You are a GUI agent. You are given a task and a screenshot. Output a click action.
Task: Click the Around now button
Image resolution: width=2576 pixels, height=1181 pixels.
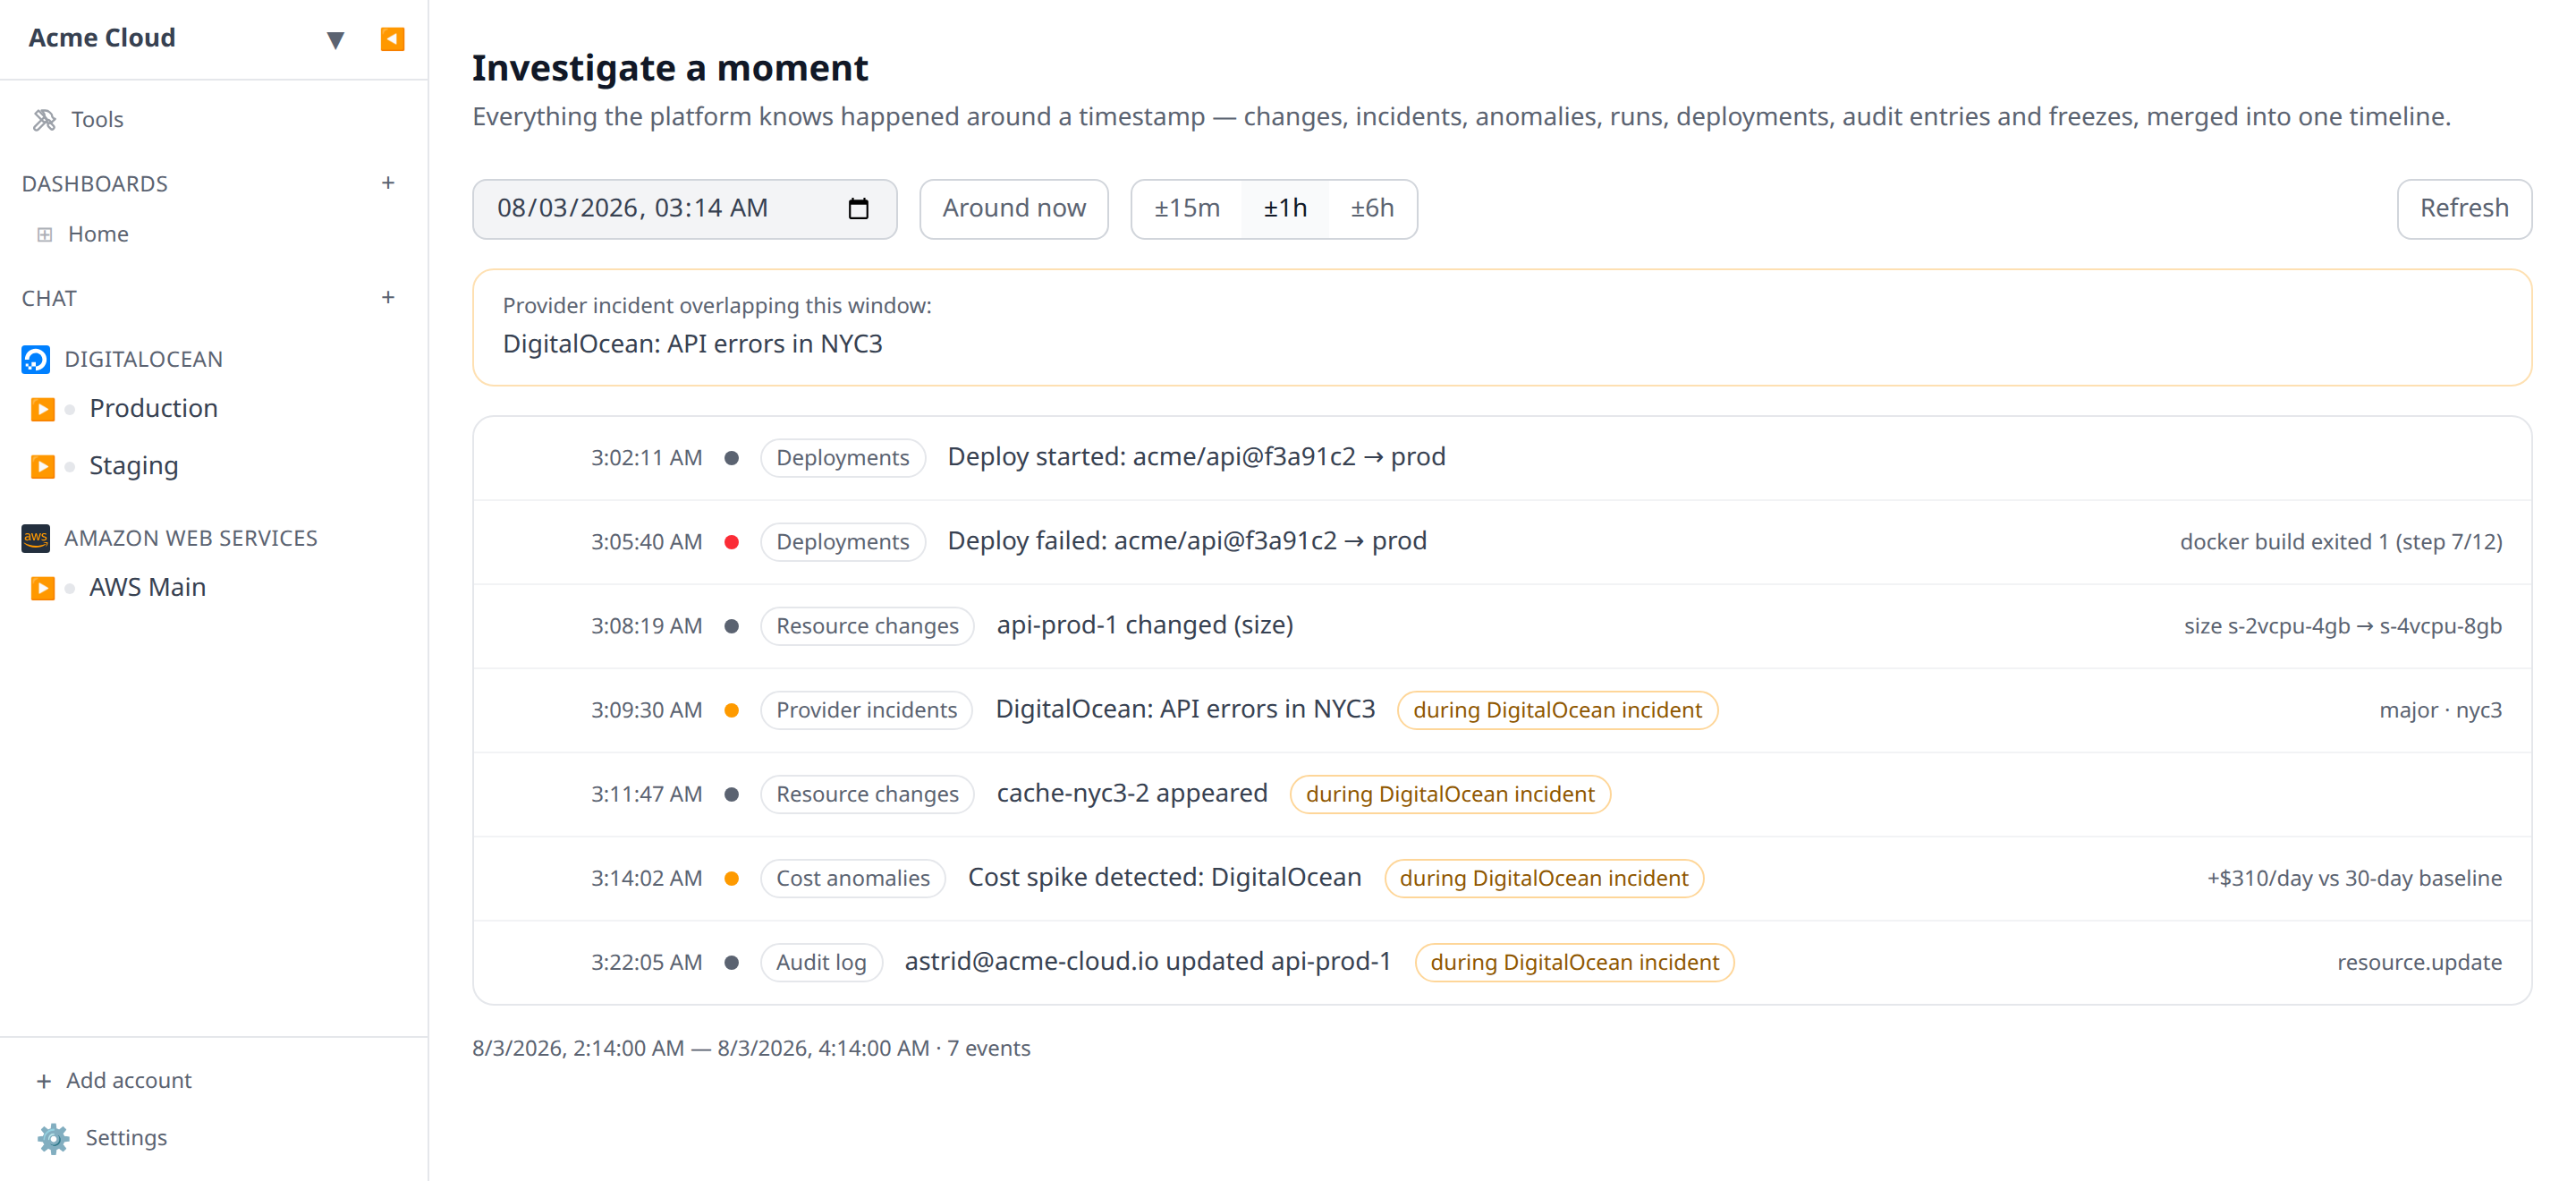point(1014,209)
